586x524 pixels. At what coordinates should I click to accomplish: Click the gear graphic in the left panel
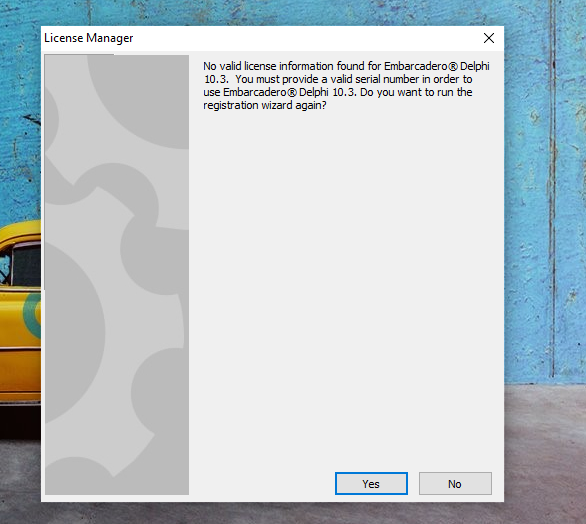coord(117,275)
